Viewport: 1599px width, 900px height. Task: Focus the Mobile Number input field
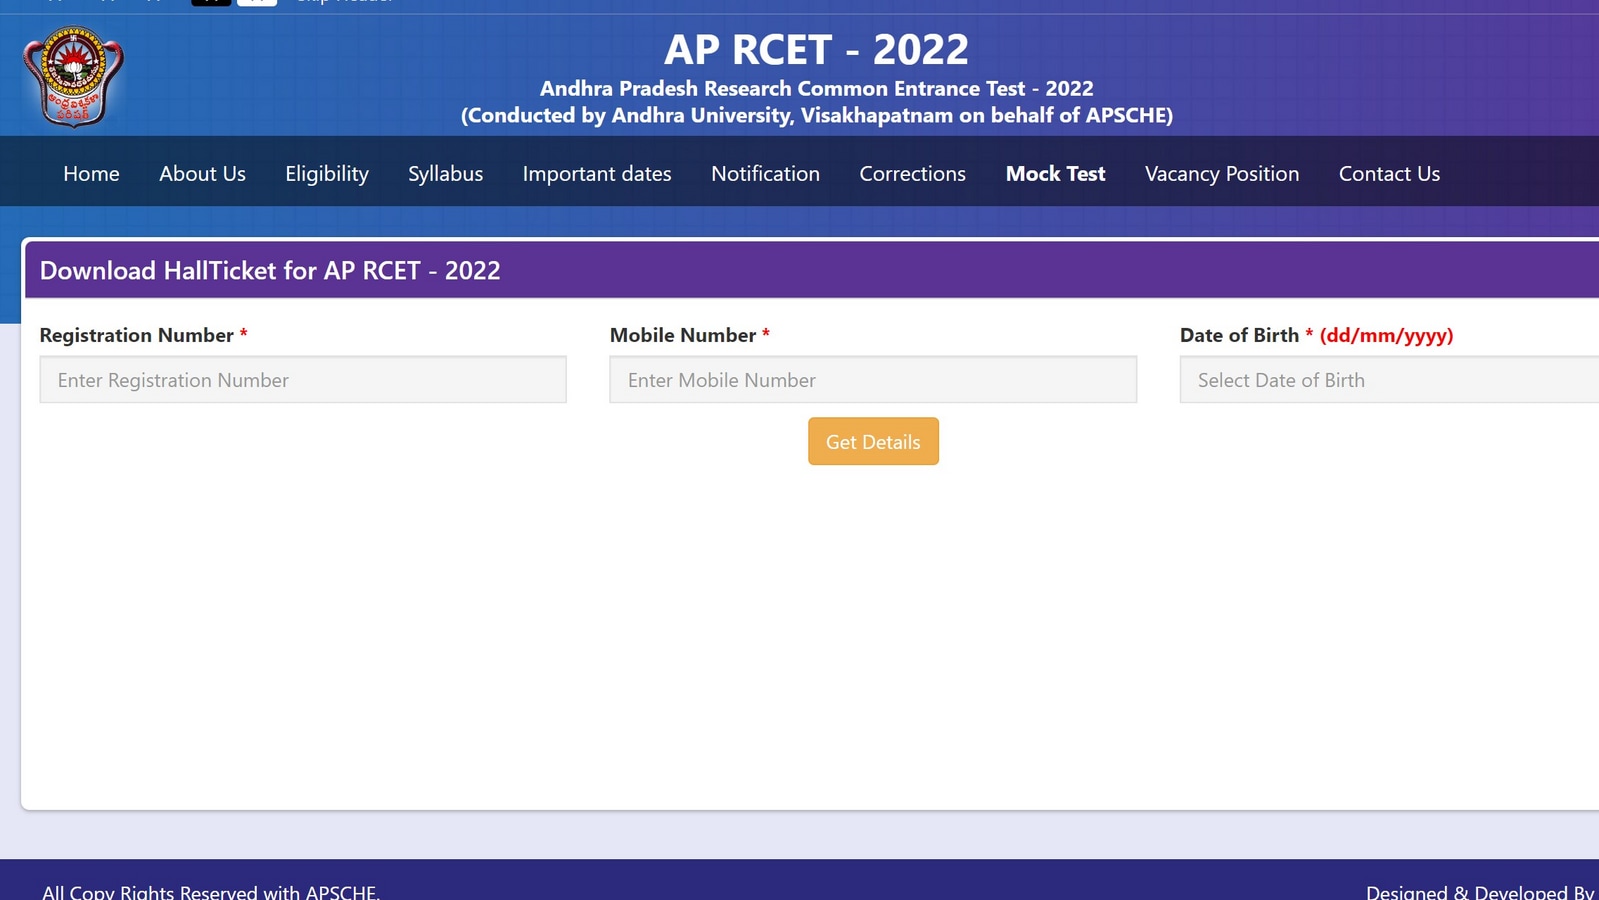point(873,380)
